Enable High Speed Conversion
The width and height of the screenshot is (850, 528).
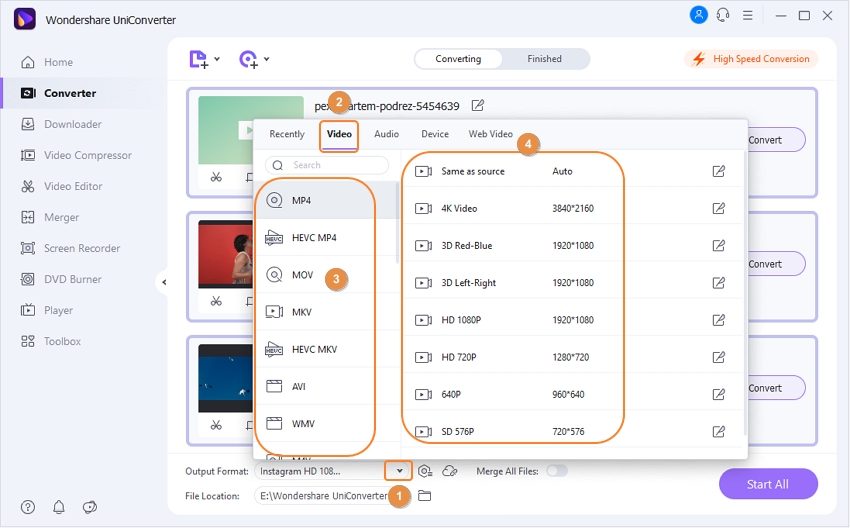(x=751, y=59)
